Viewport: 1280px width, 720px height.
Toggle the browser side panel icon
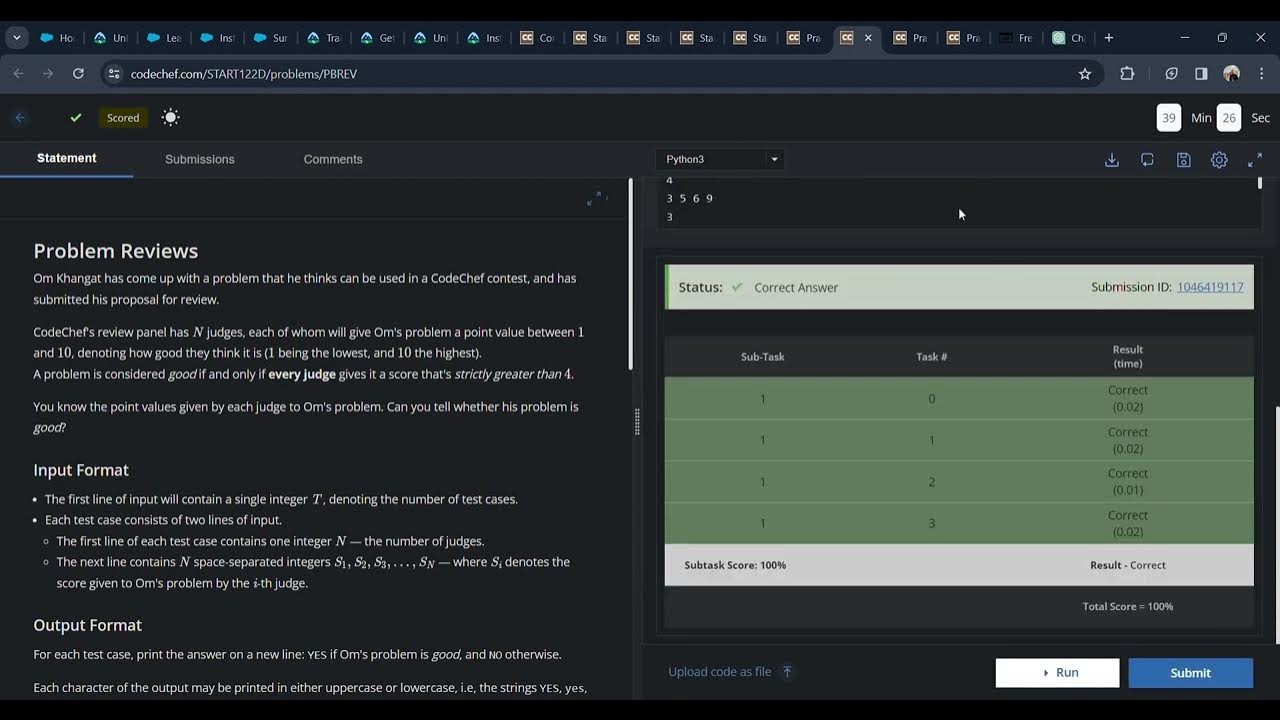(1201, 74)
